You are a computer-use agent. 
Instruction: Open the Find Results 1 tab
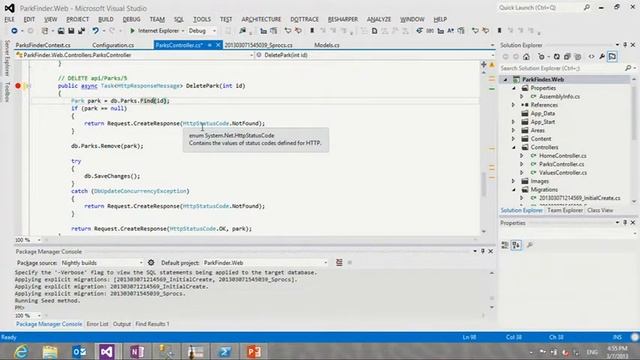(152, 324)
